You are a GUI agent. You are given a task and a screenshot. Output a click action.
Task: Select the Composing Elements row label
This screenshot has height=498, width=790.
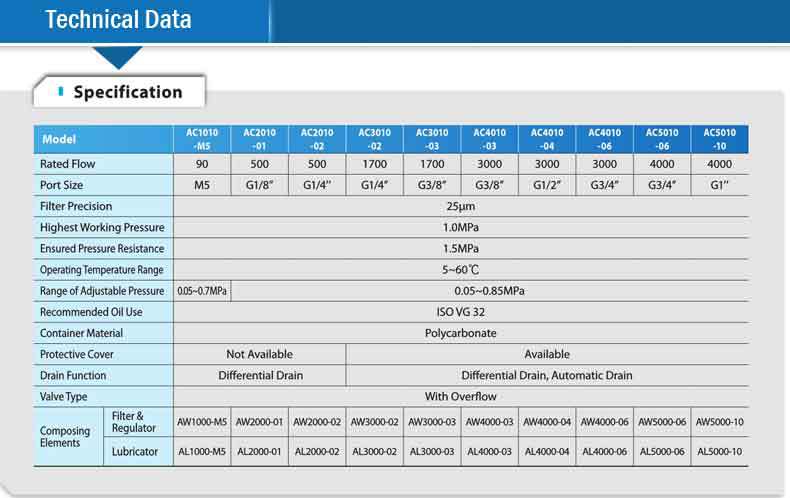pyautogui.click(x=65, y=437)
